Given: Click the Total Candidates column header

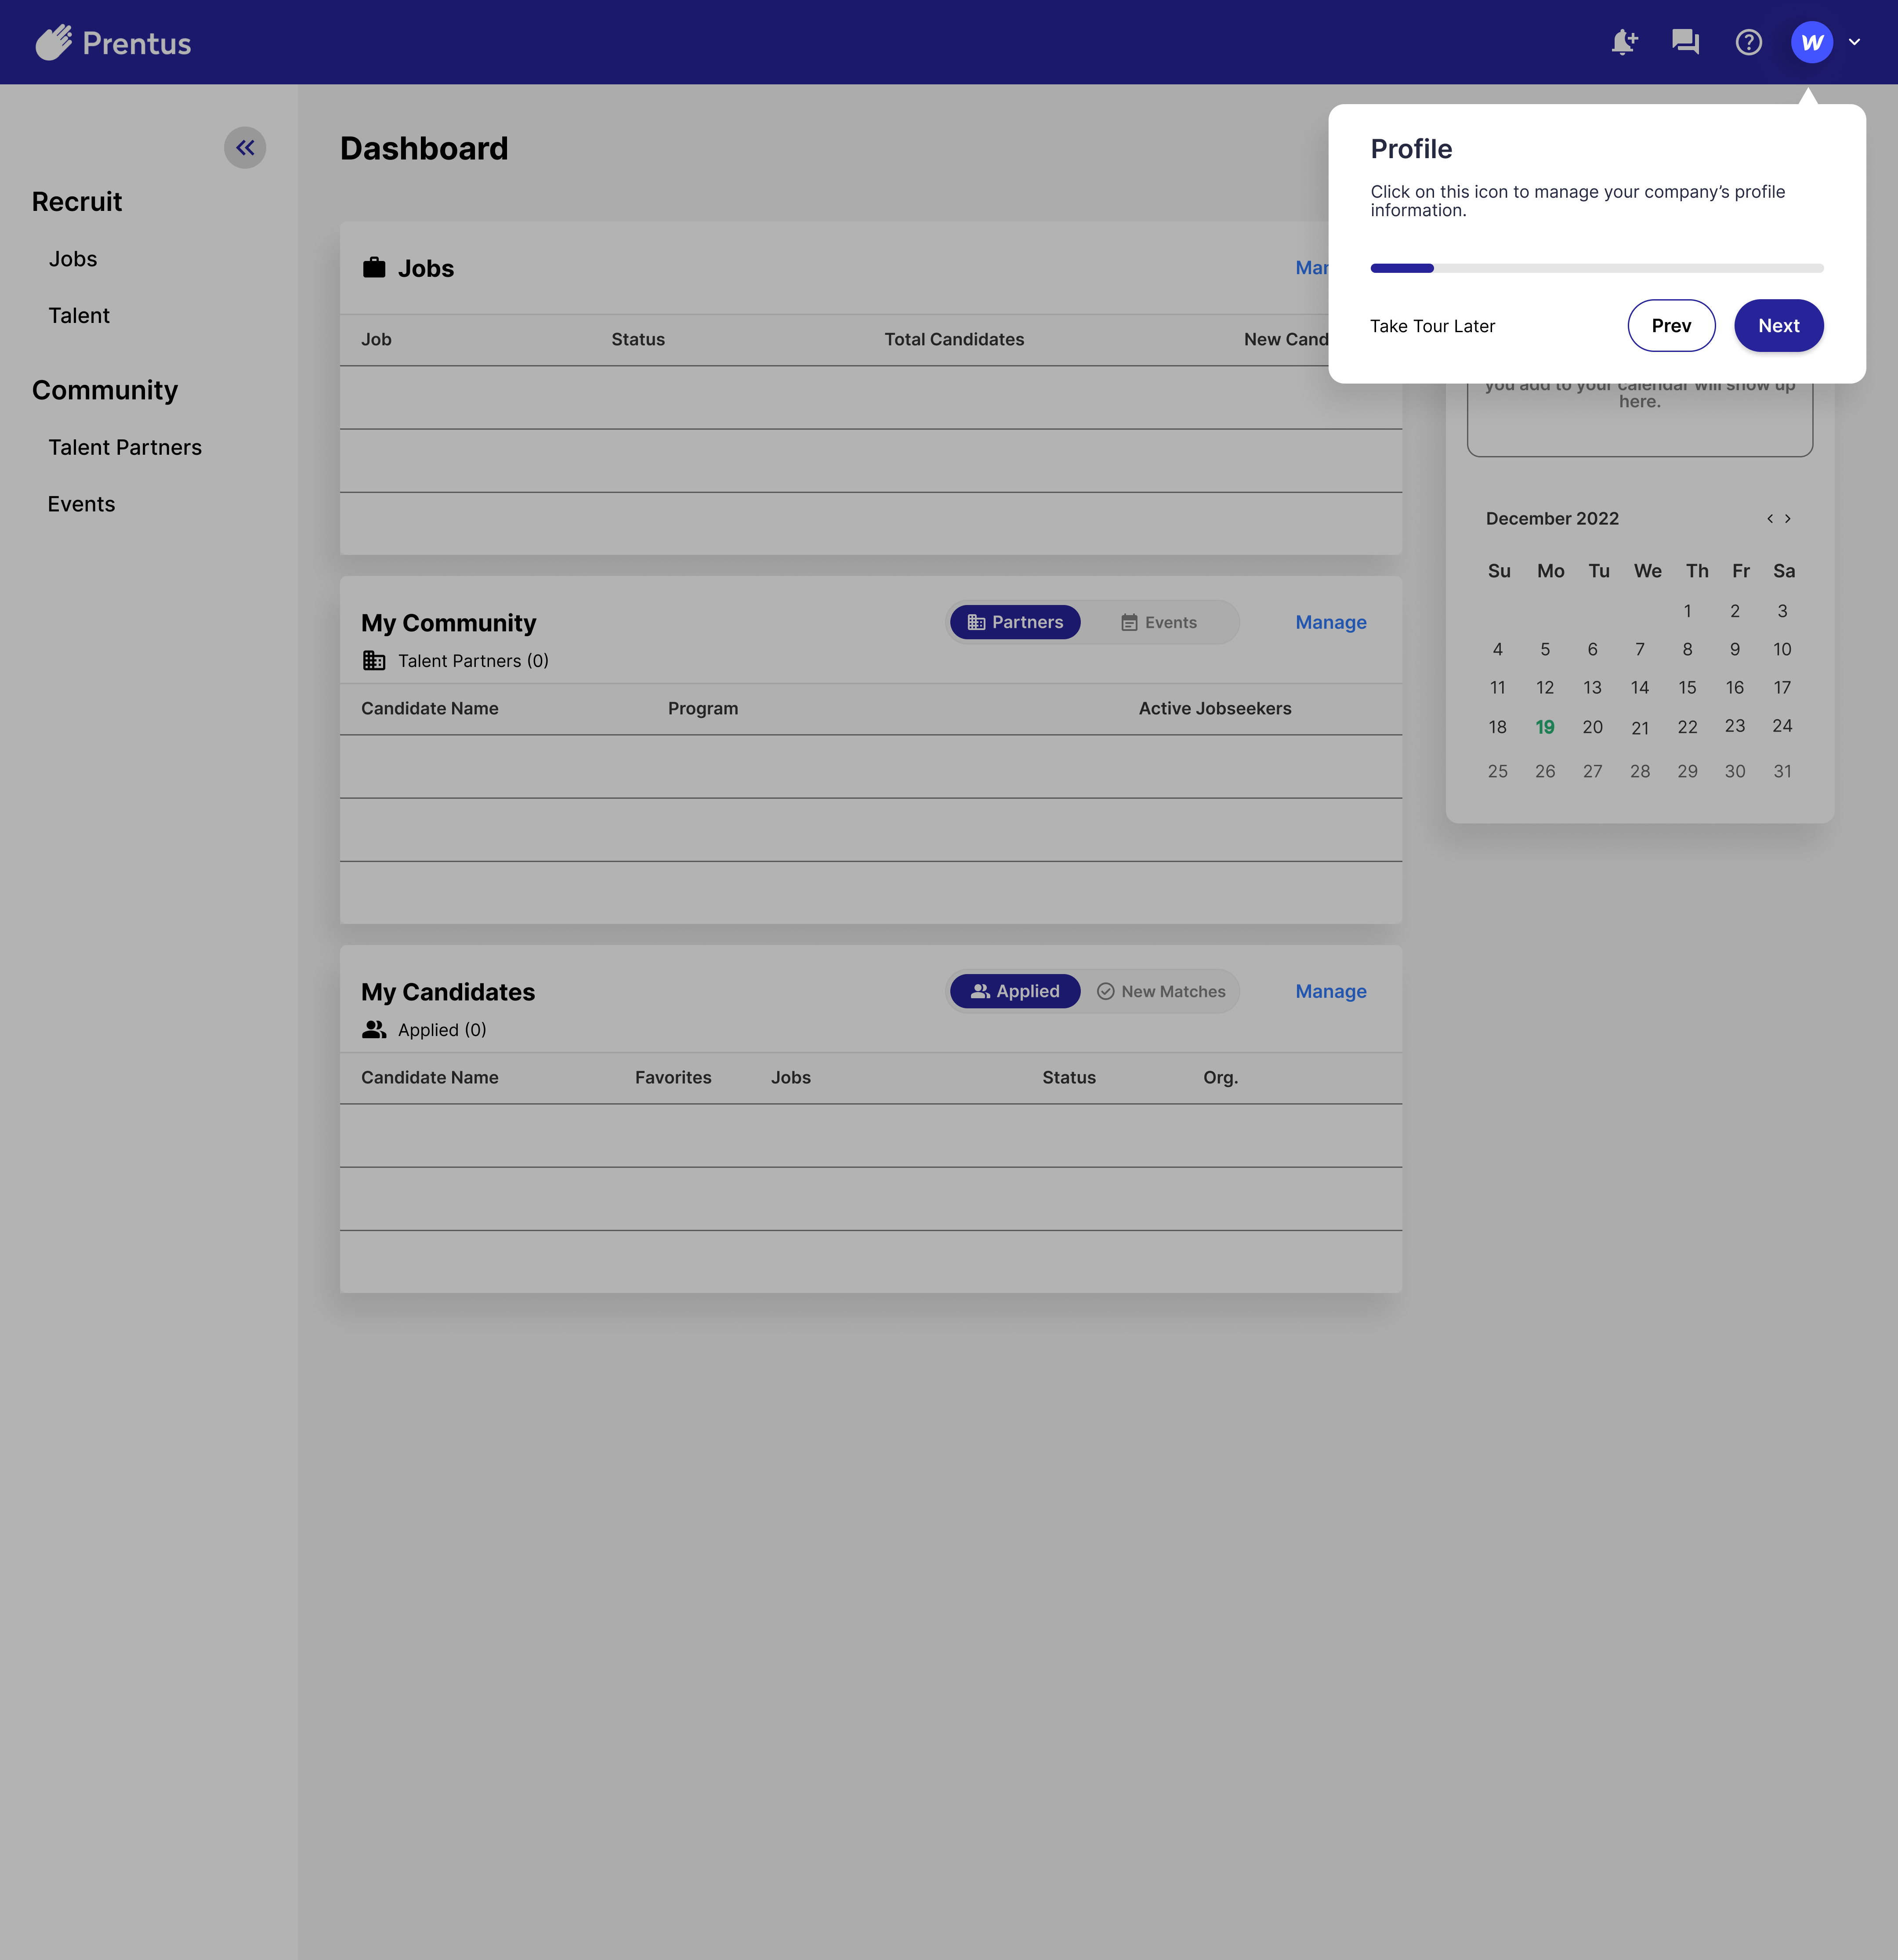Looking at the screenshot, I should coord(954,340).
